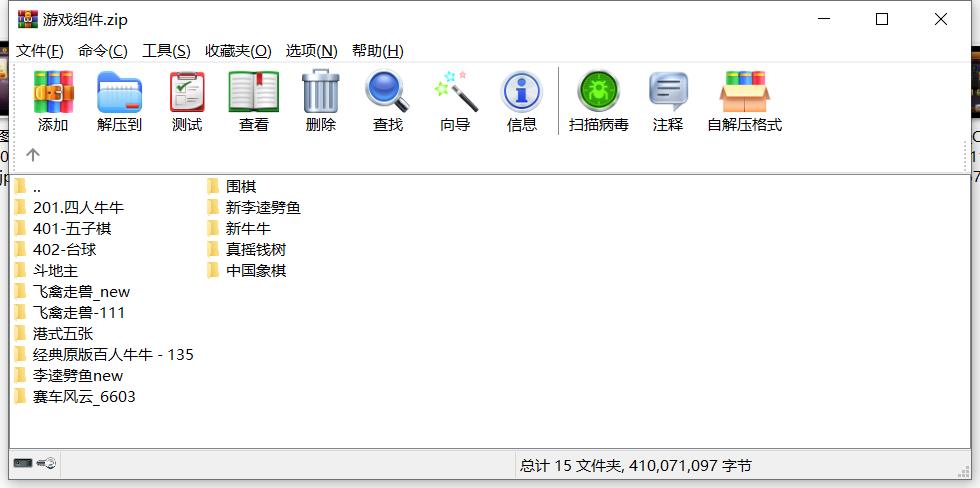This screenshot has height=488, width=980.
Task: Run the 测试 (Test) archive tool
Action: pos(187,93)
